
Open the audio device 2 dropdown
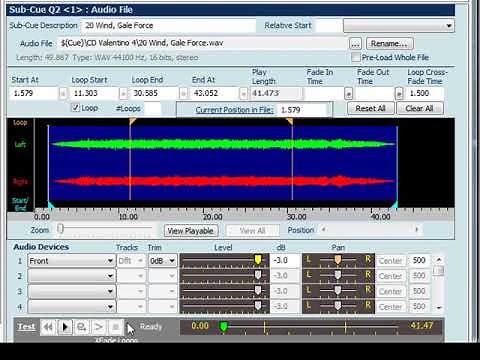(72, 276)
